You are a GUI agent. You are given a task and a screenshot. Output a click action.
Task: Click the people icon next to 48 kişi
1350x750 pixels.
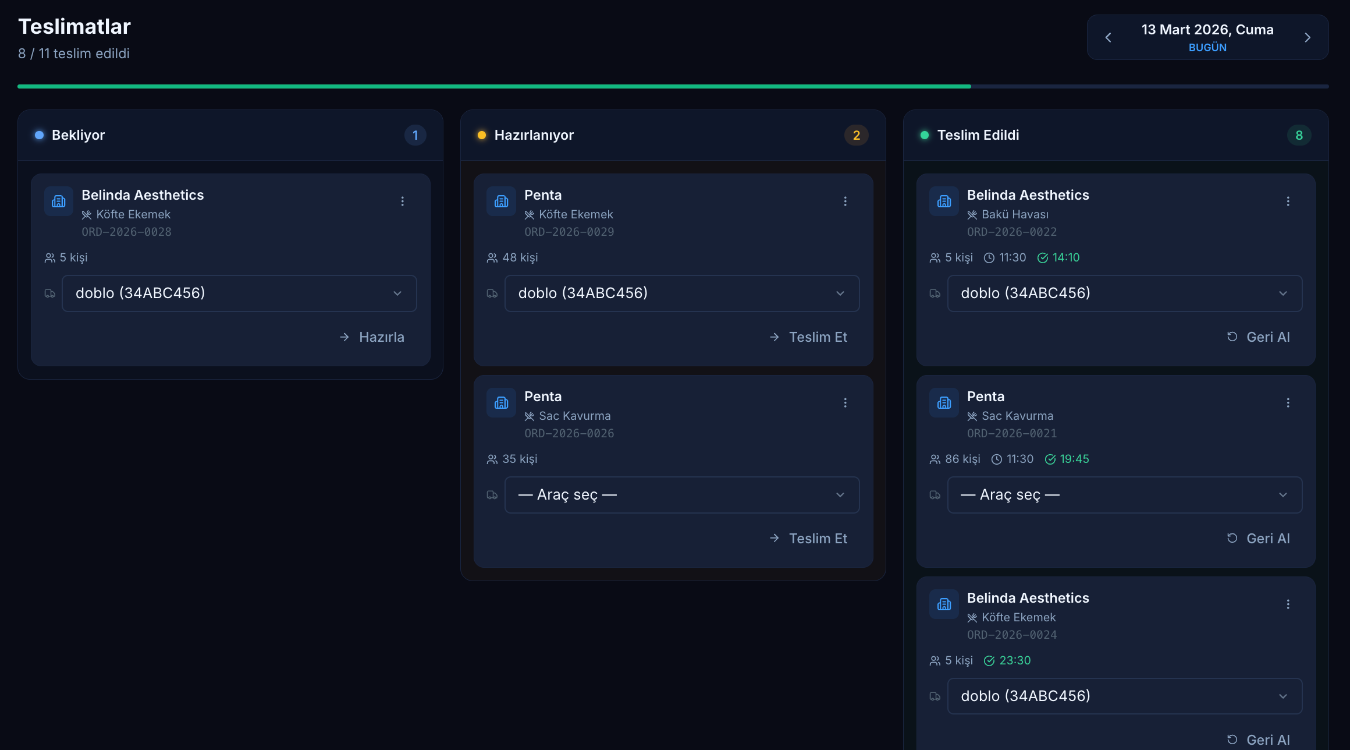coord(492,258)
